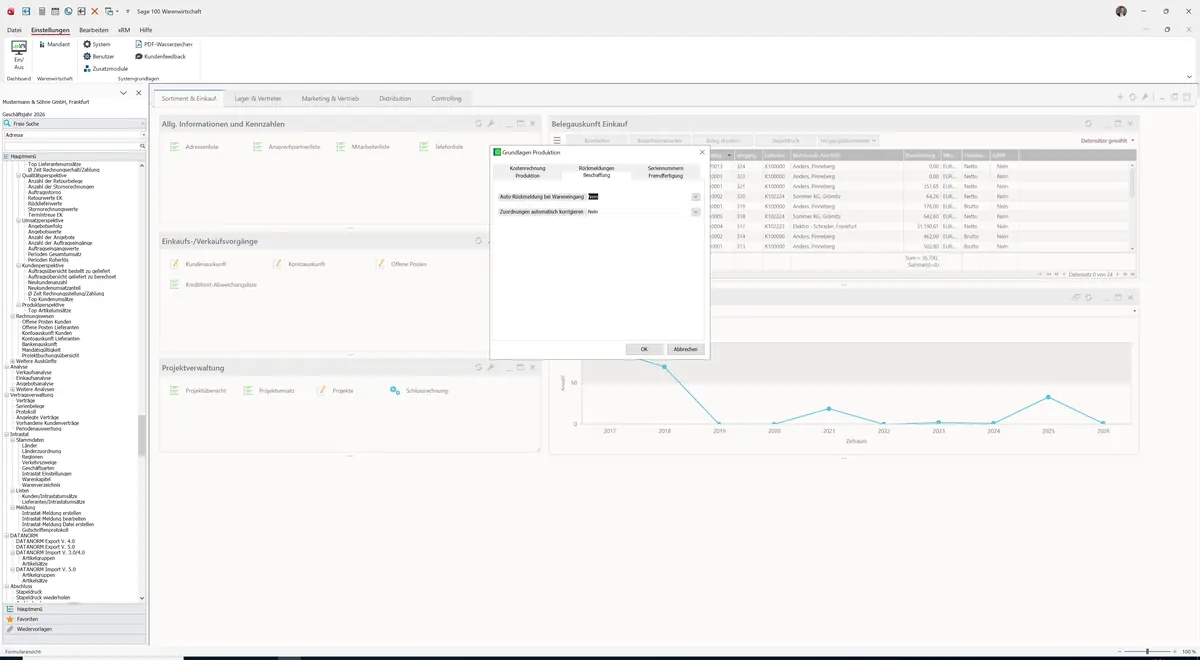Screen dimensions: 1200x660
Task: Click the windows arrangement icon in quick access toolbar
Action: pos(109,11)
